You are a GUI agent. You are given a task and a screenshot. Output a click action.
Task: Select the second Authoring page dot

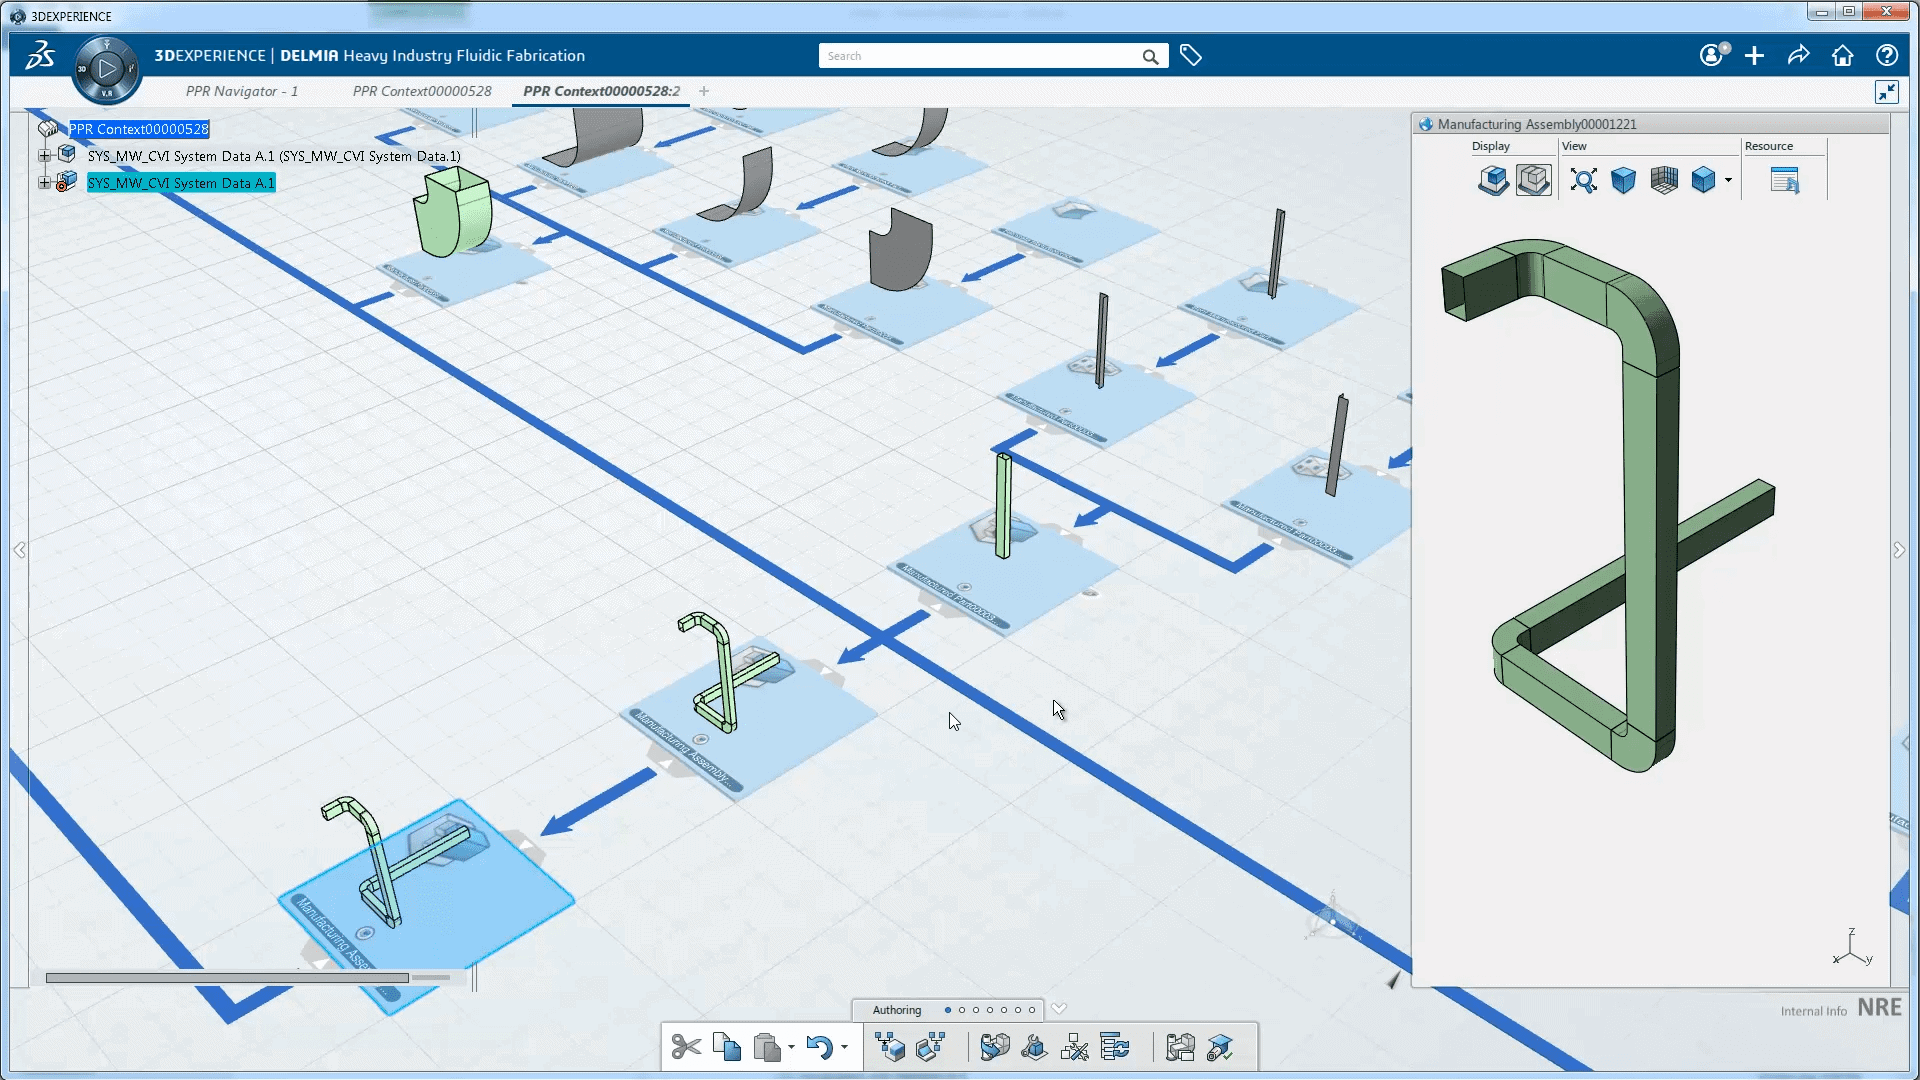(x=962, y=1010)
